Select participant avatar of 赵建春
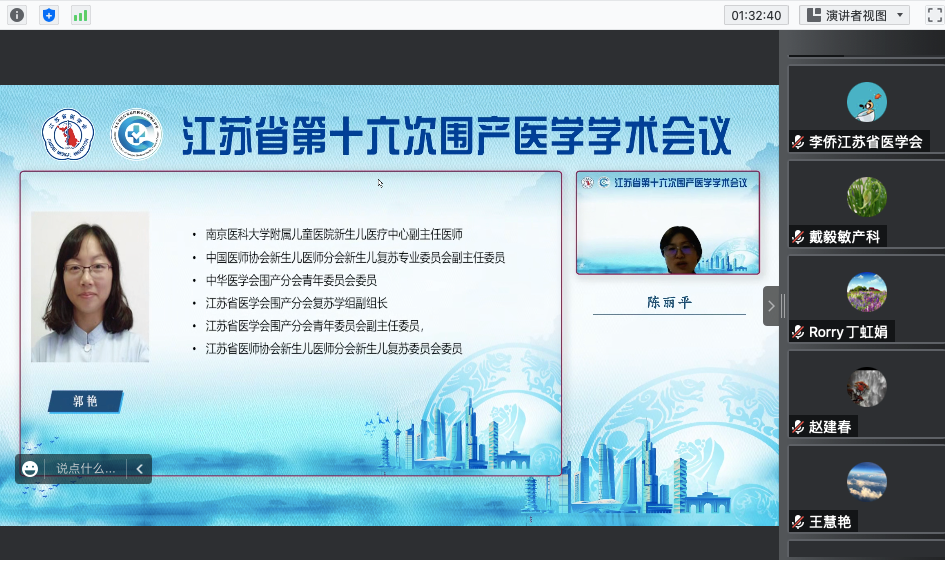This screenshot has width=945, height=563. [867, 387]
